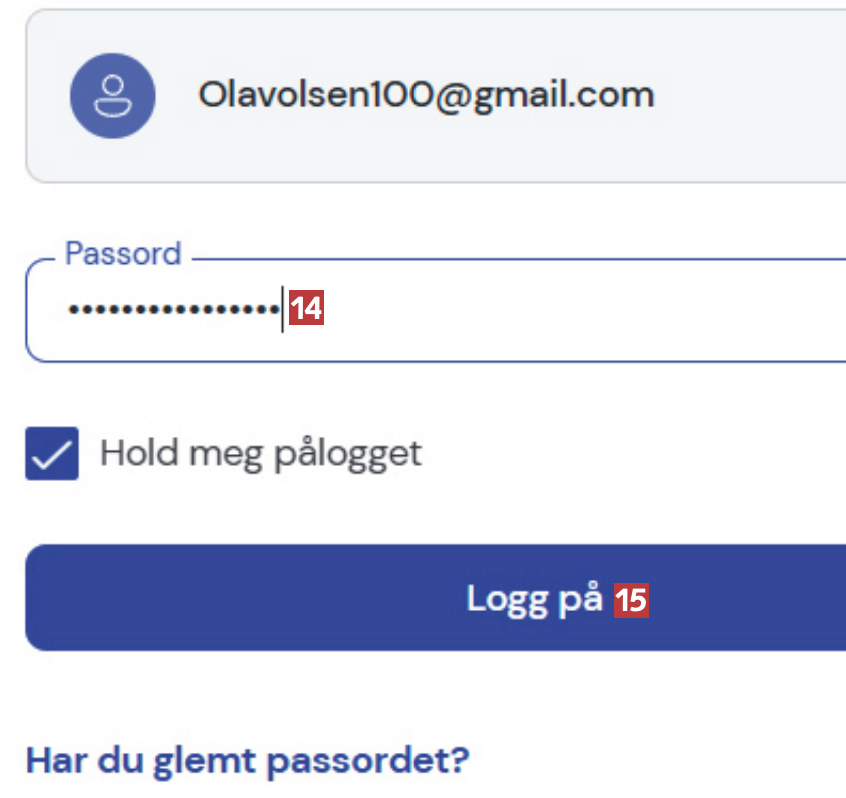Click the red 15 marker badge
The width and height of the screenshot is (846, 798).
tap(631, 600)
